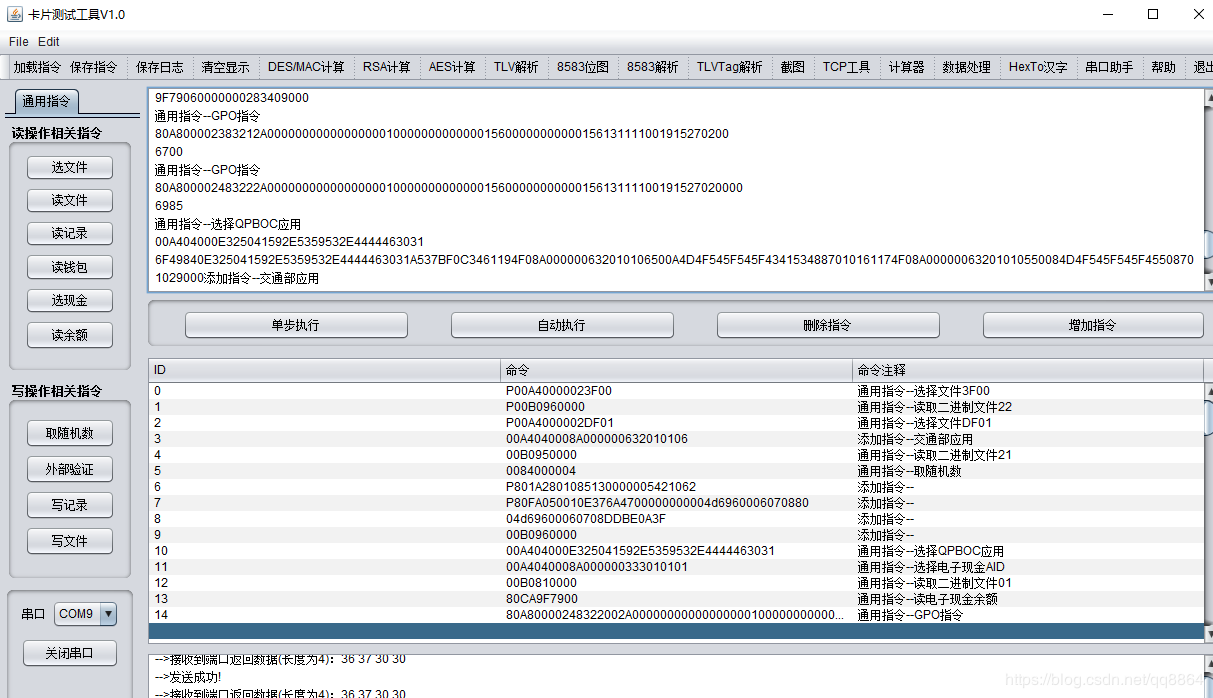
Task: Click response line 6985 in the log
Action: pyautogui.click(x=168, y=206)
